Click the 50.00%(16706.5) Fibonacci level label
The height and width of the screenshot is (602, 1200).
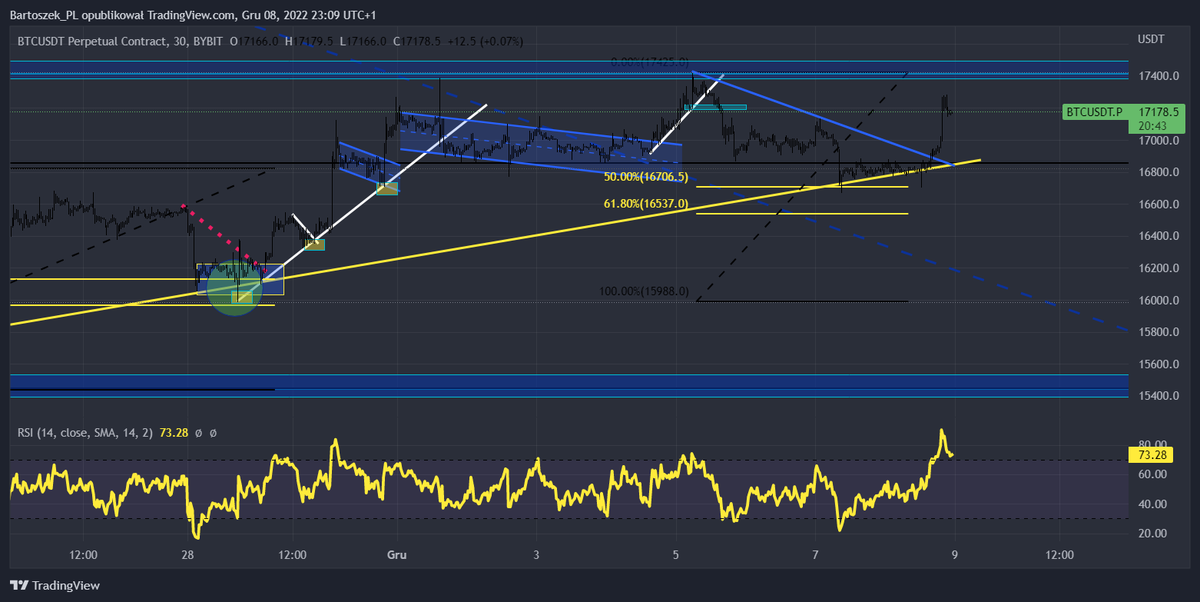point(646,176)
